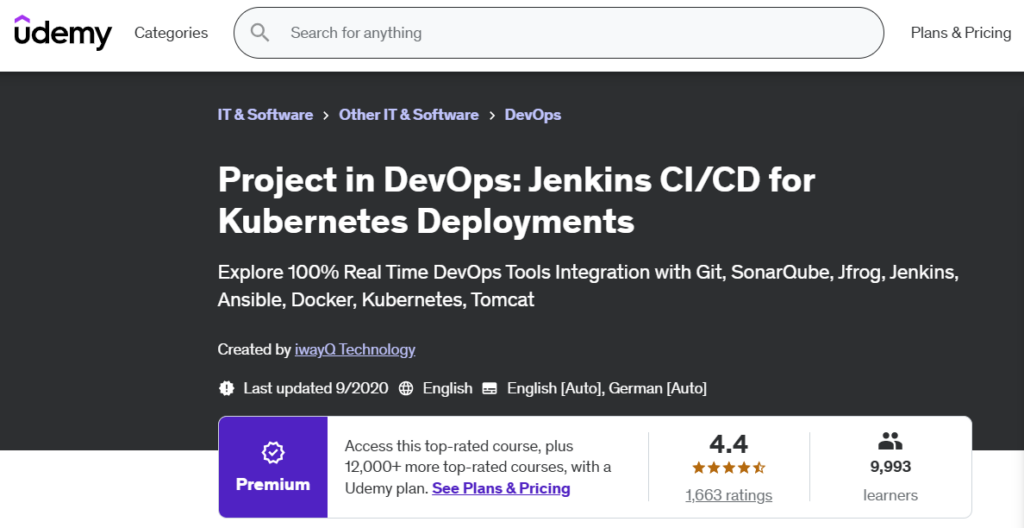
Task: Click the closed captions icon
Action: 490,388
